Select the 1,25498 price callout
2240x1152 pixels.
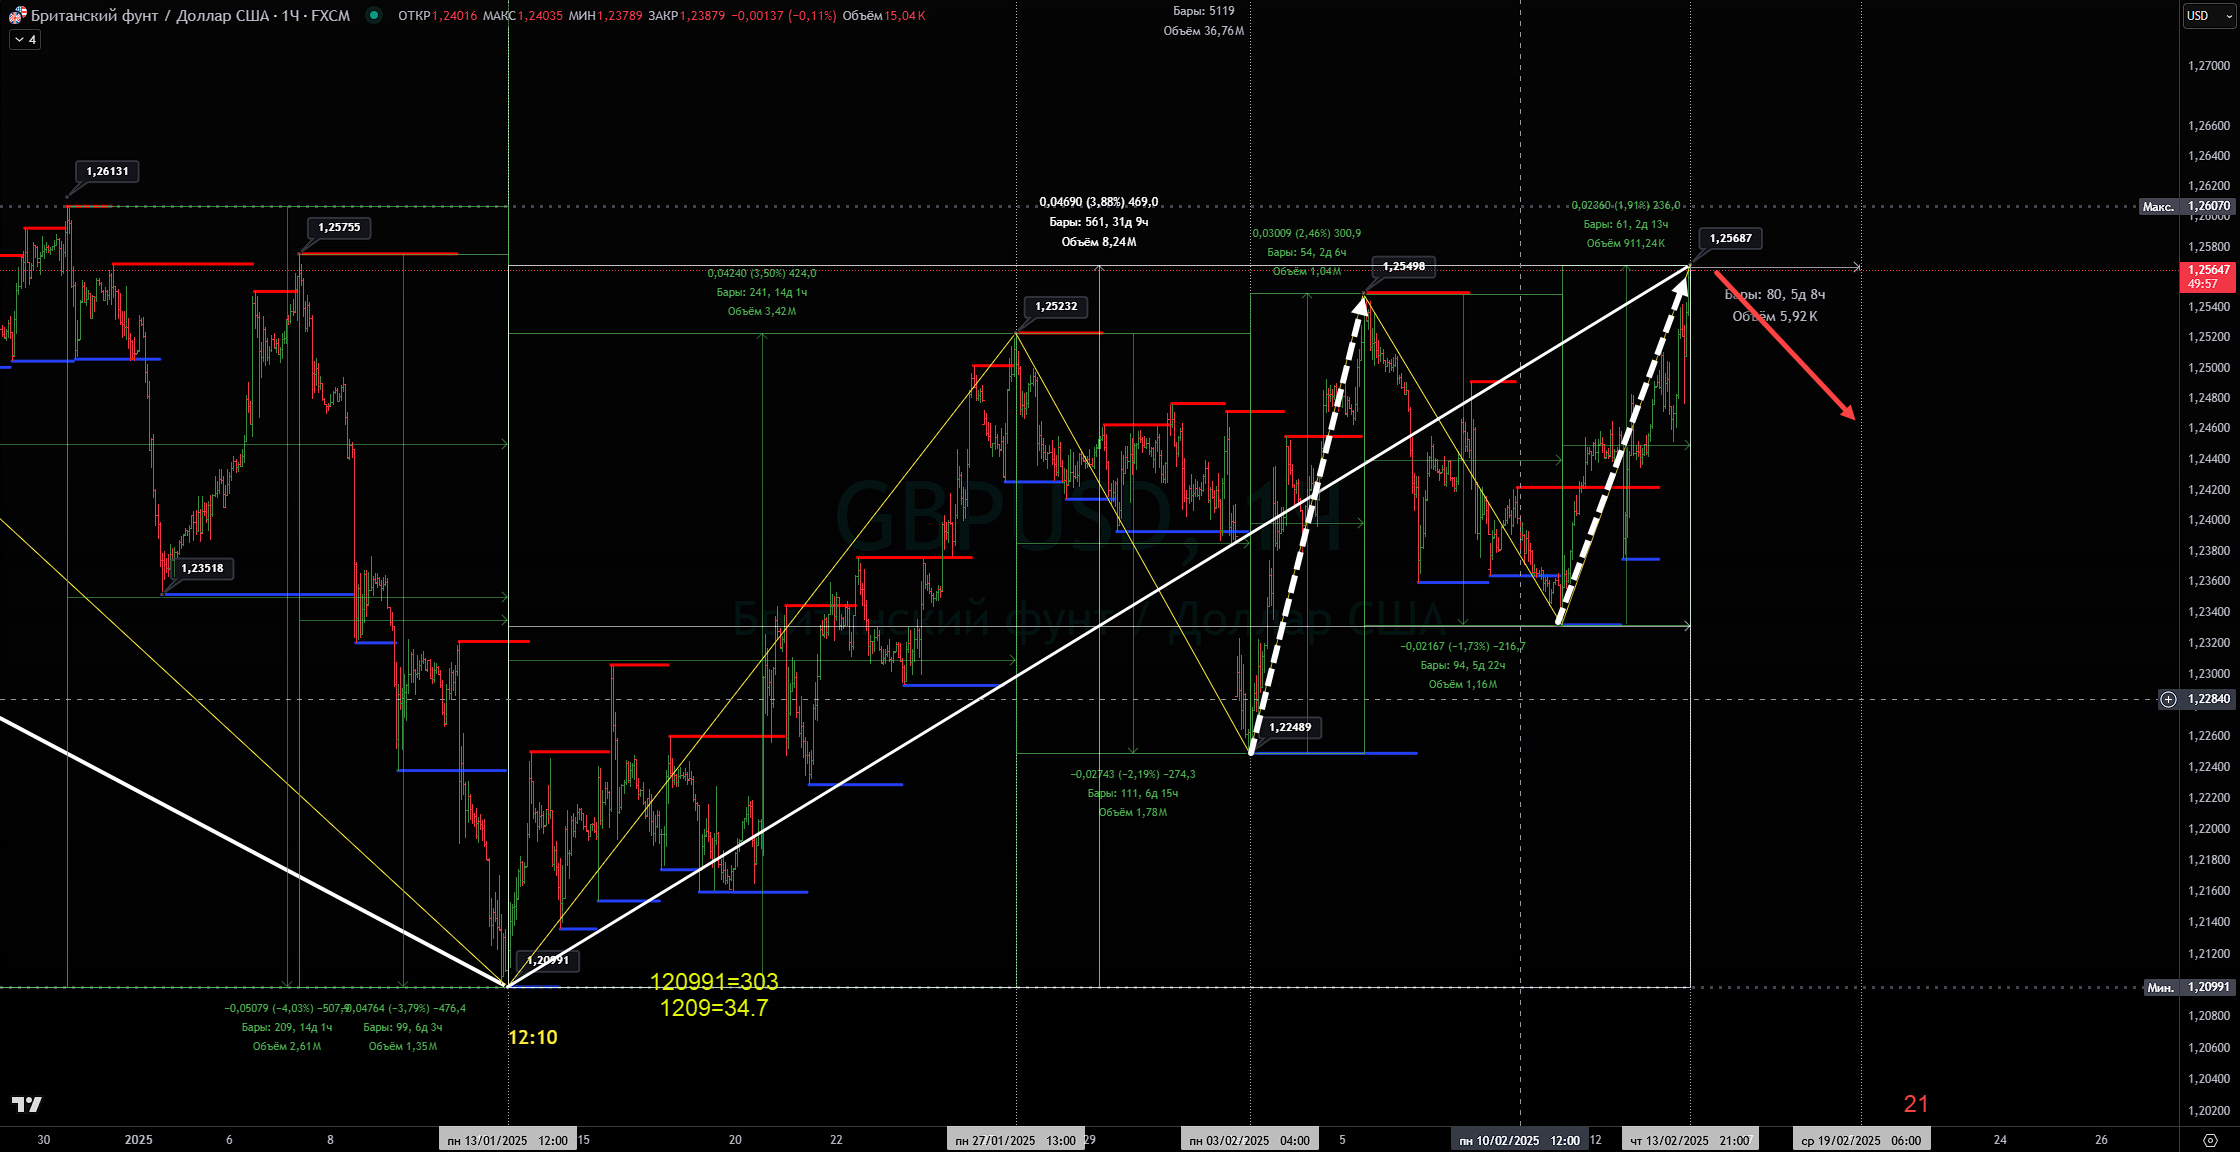[1403, 266]
